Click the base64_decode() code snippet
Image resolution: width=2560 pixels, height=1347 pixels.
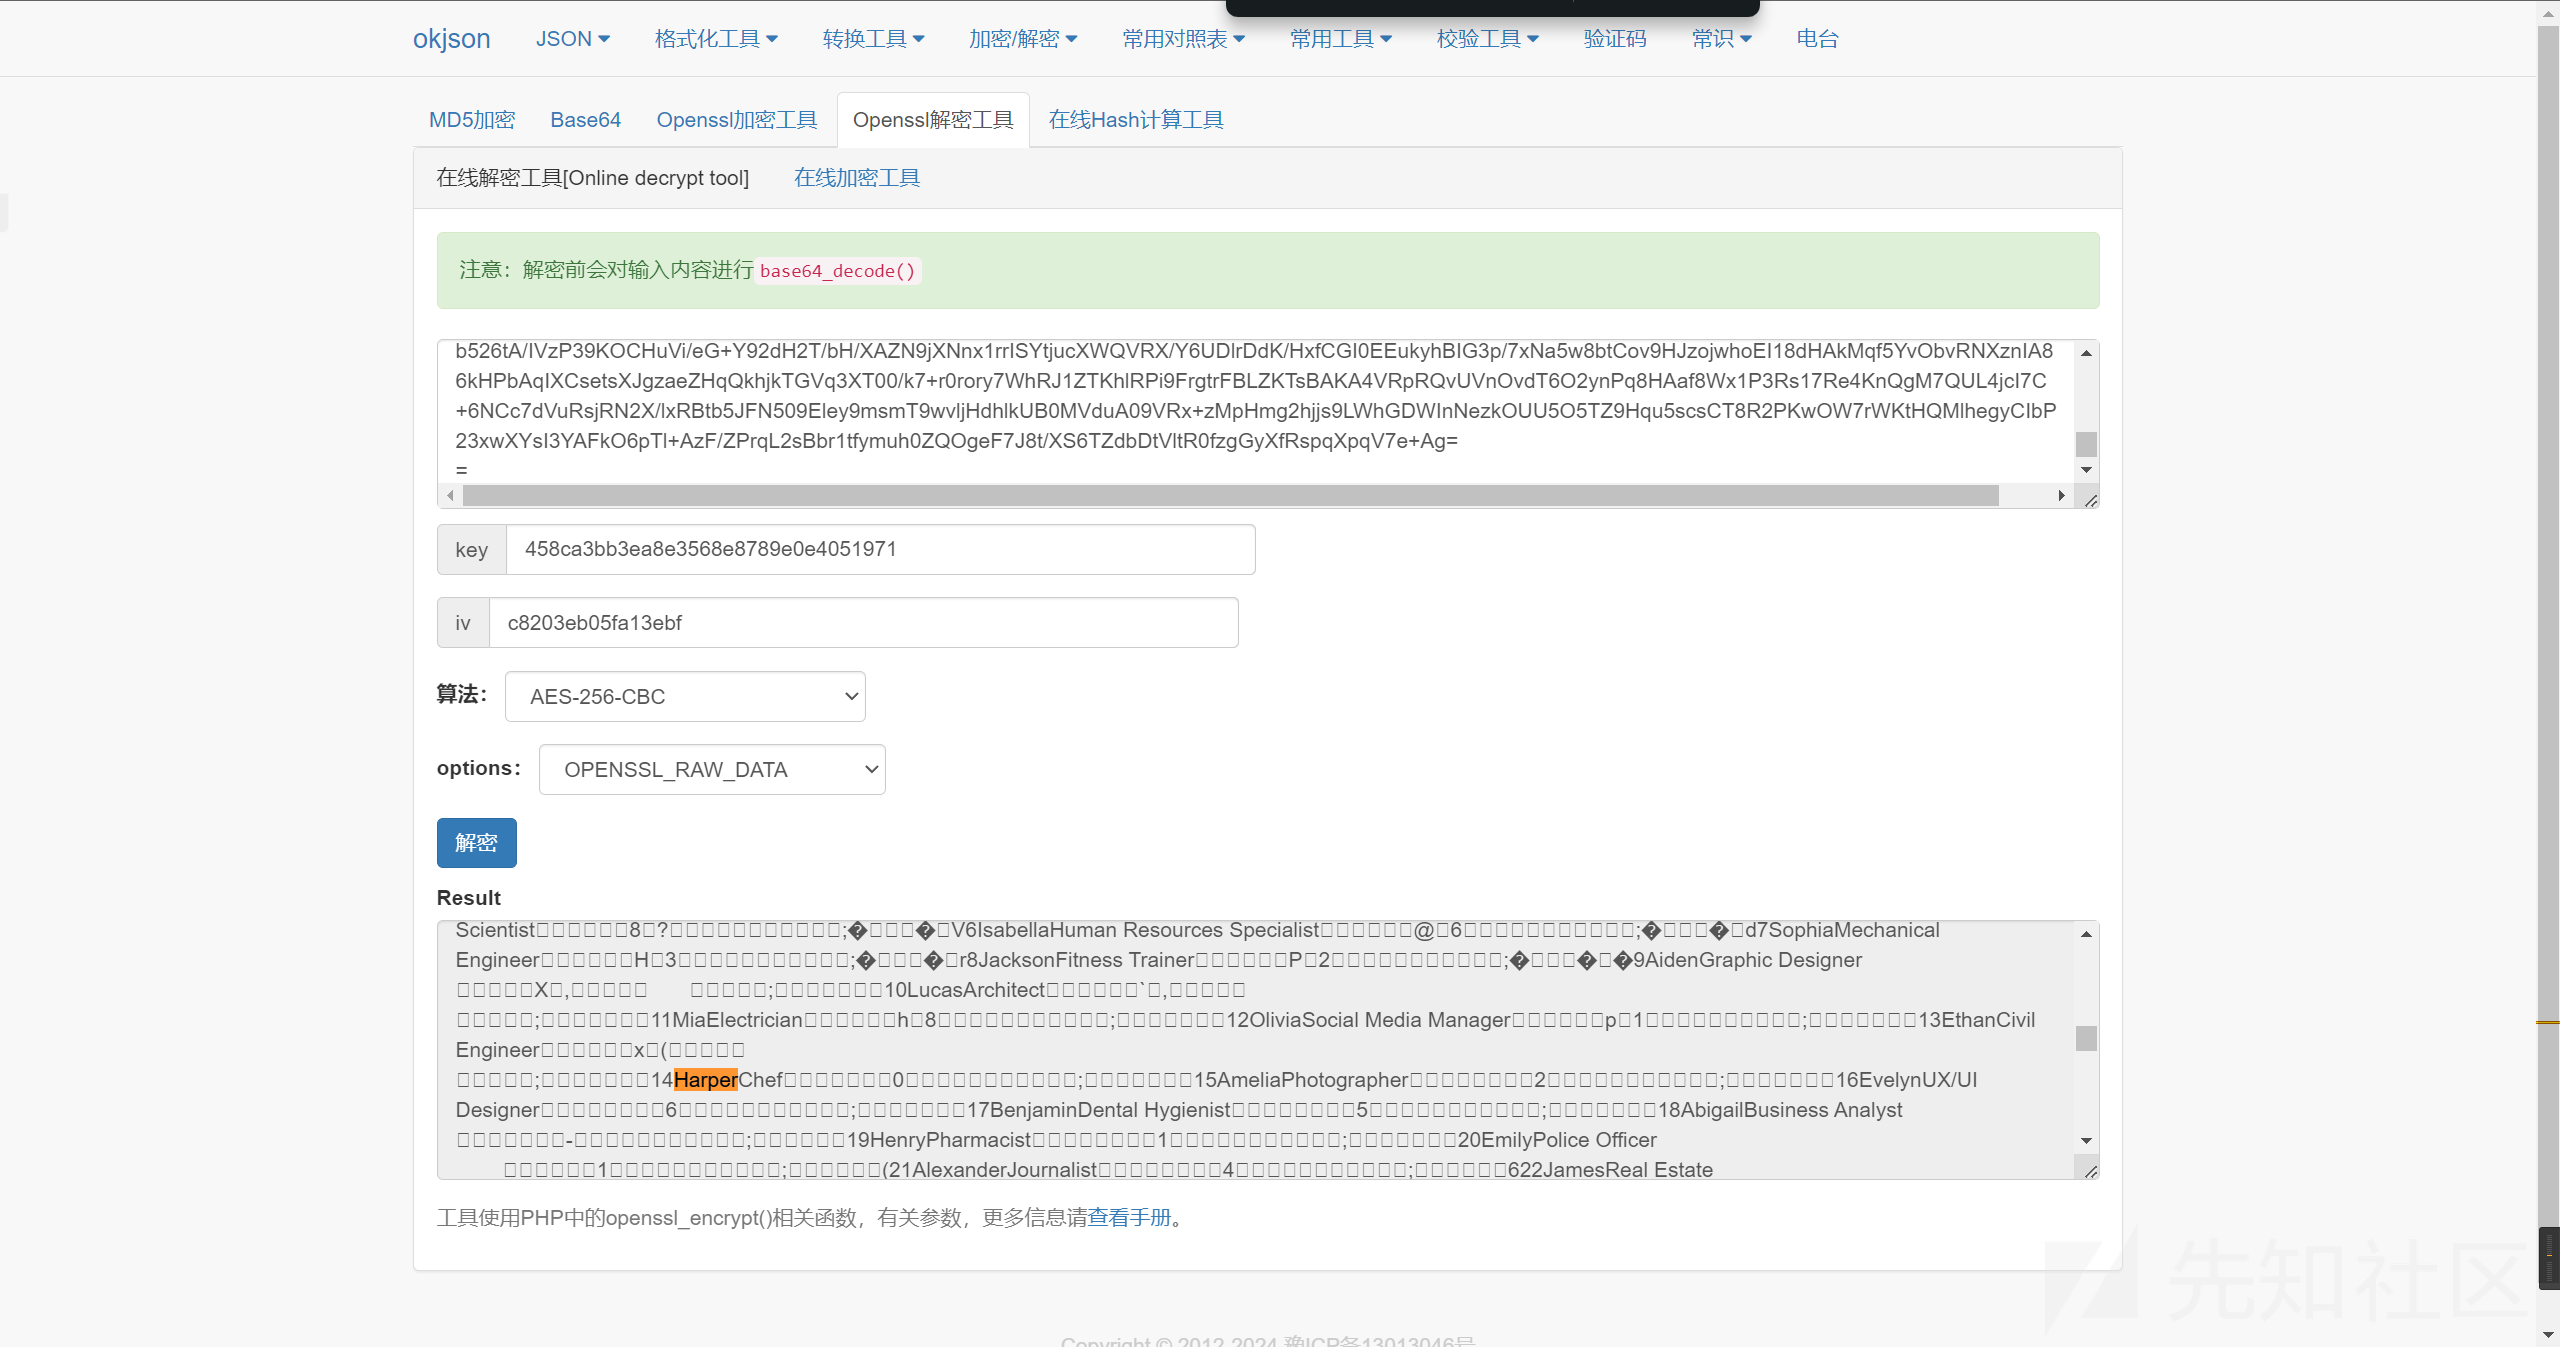pyautogui.click(x=838, y=271)
